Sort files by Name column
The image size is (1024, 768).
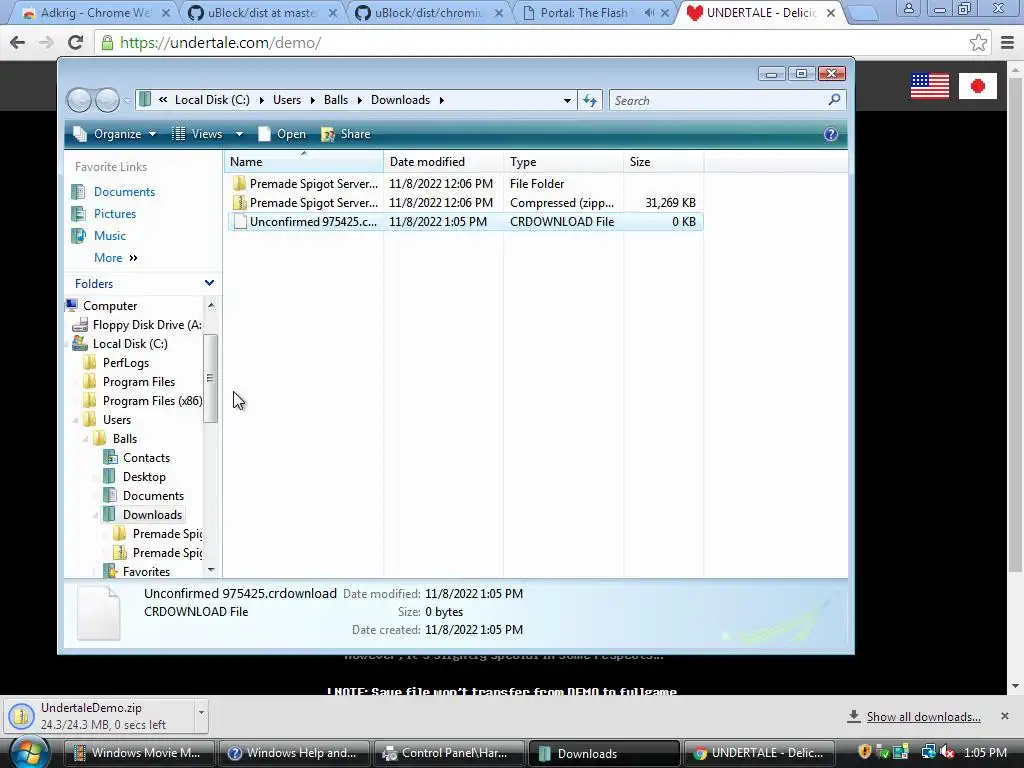(x=304, y=161)
